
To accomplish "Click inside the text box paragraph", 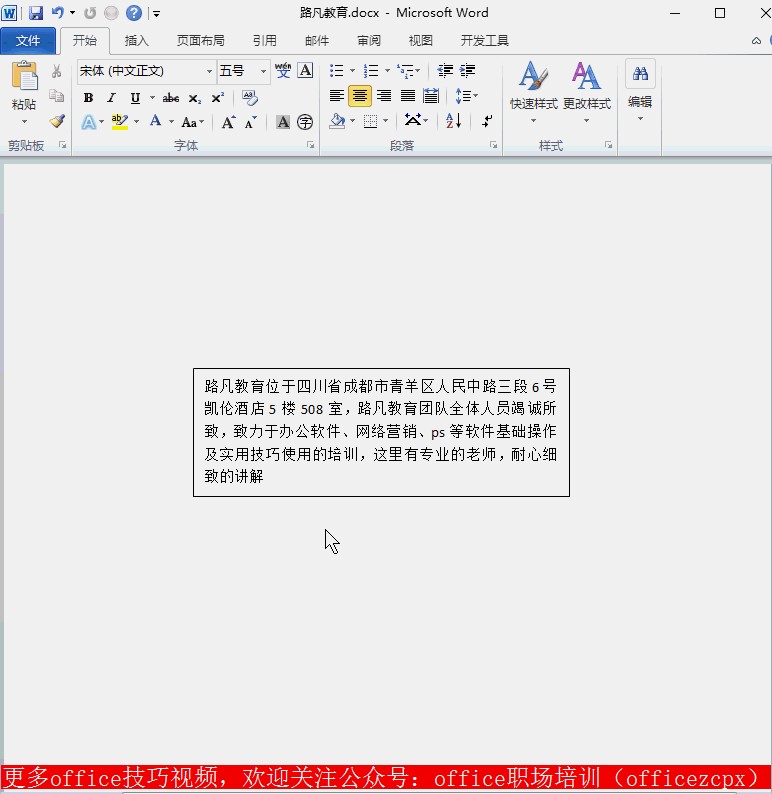I will (x=380, y=432).
